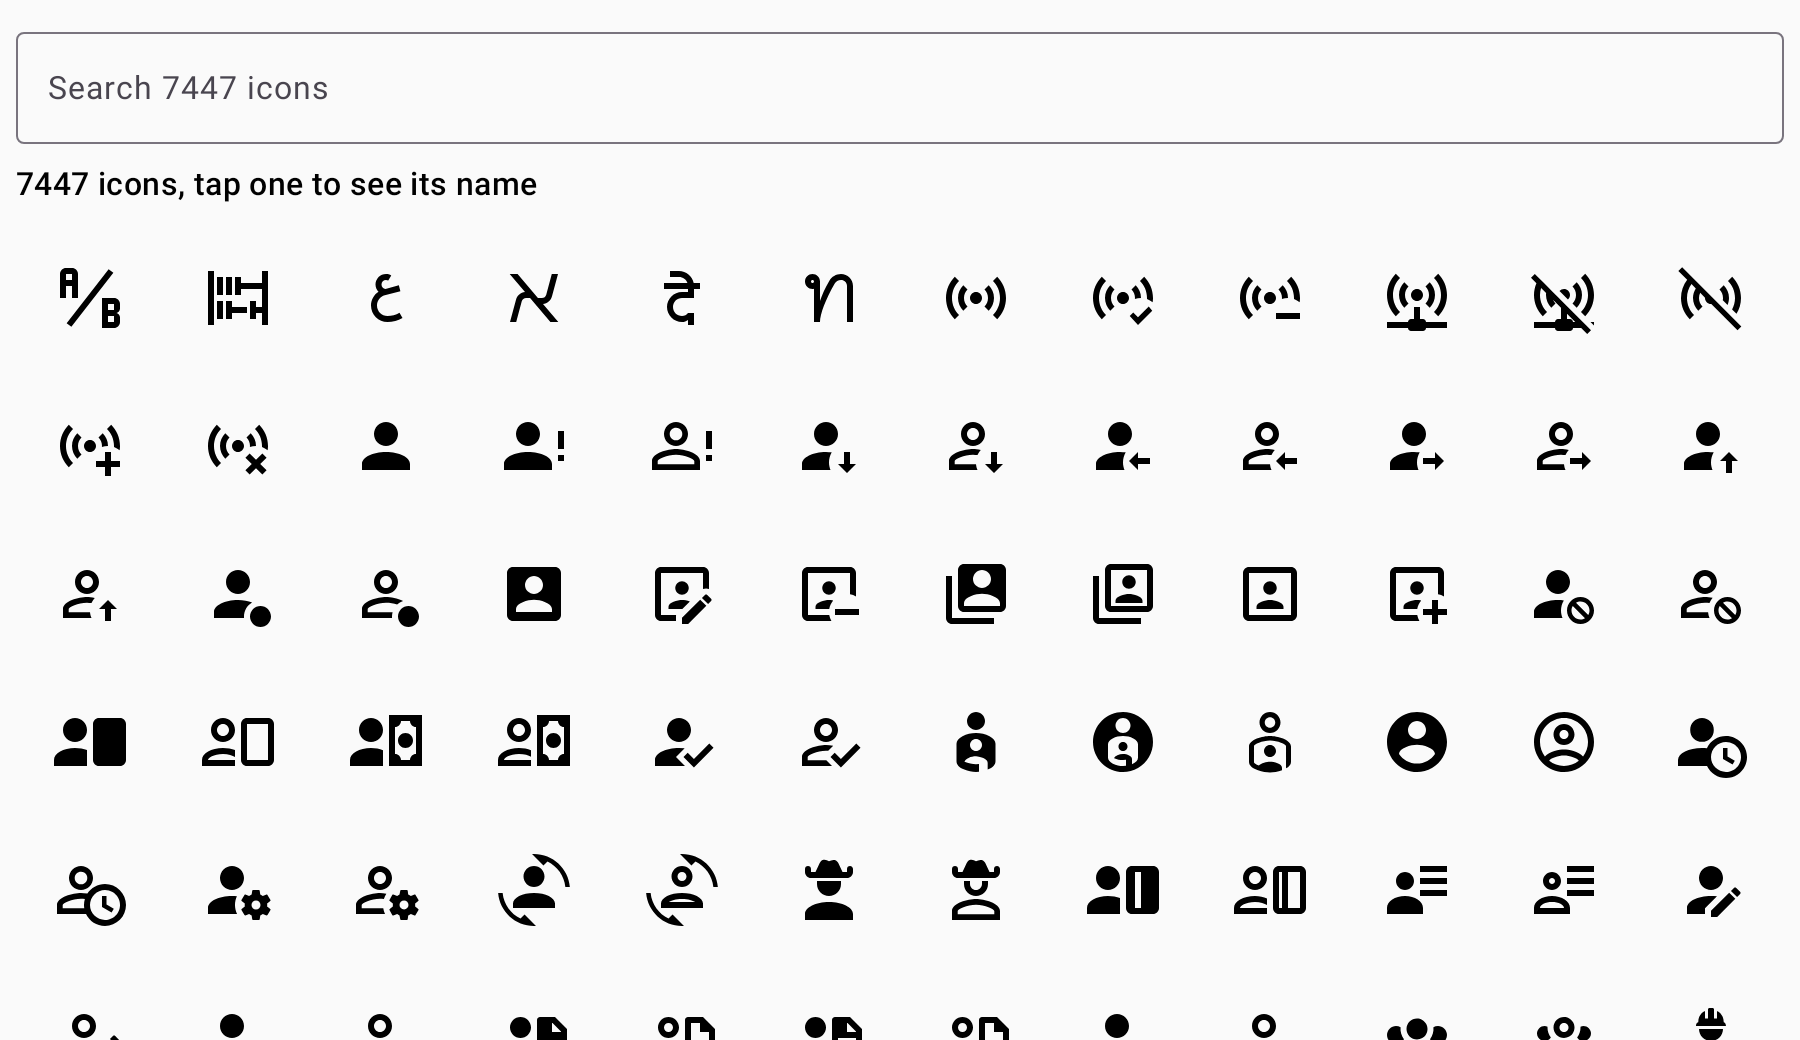Select the outlined account arrow-up icon
Screen dimensions: 1800x1040
(90, 595)
